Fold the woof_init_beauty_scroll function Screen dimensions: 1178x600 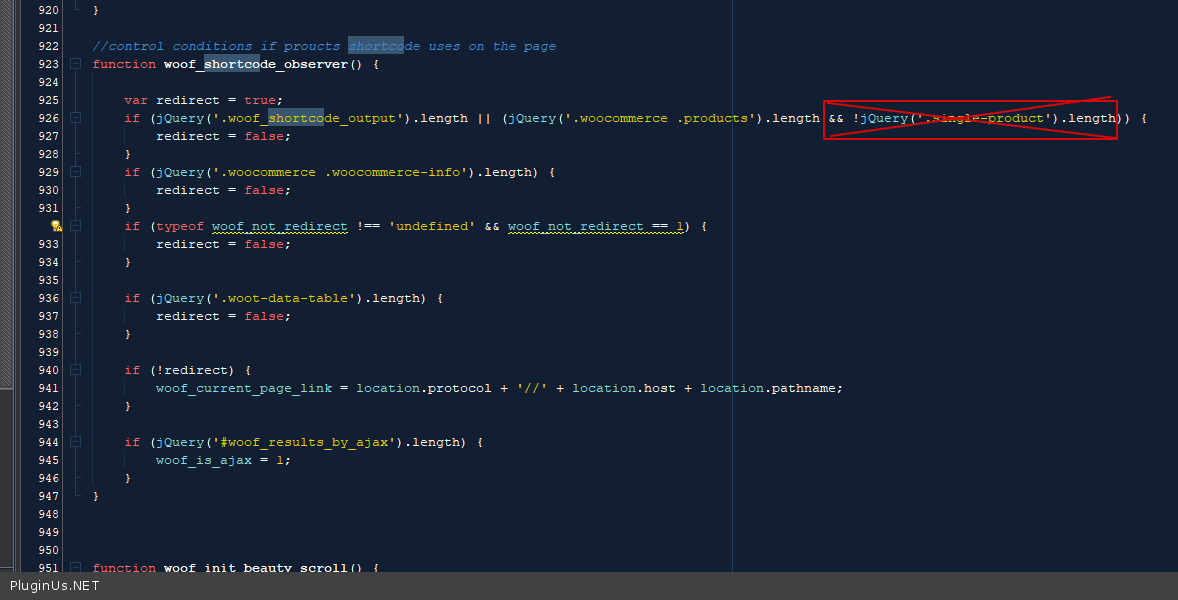coord(75,568)
